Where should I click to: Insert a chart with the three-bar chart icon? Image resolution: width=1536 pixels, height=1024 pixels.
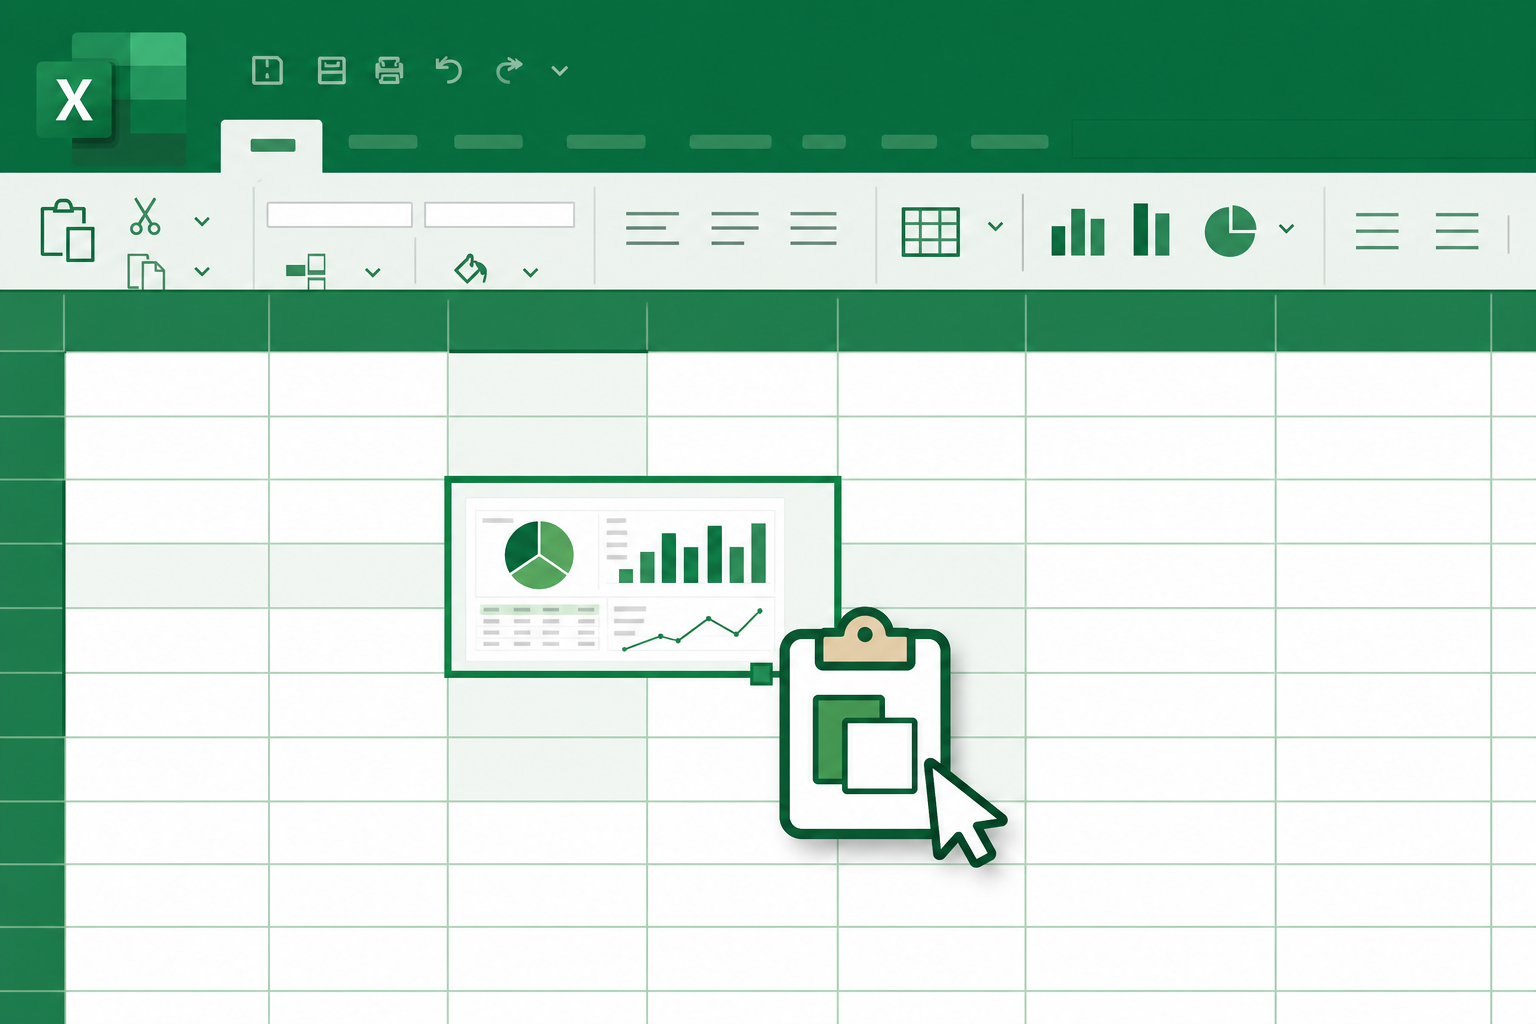tap(1078, 231)
